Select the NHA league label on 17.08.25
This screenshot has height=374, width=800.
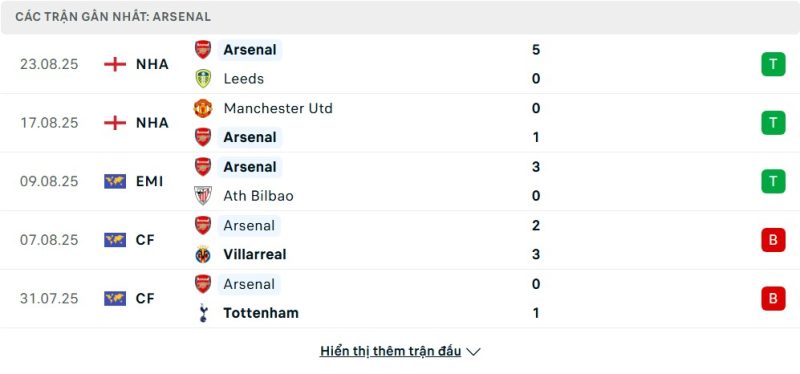[x=152, y=123]
